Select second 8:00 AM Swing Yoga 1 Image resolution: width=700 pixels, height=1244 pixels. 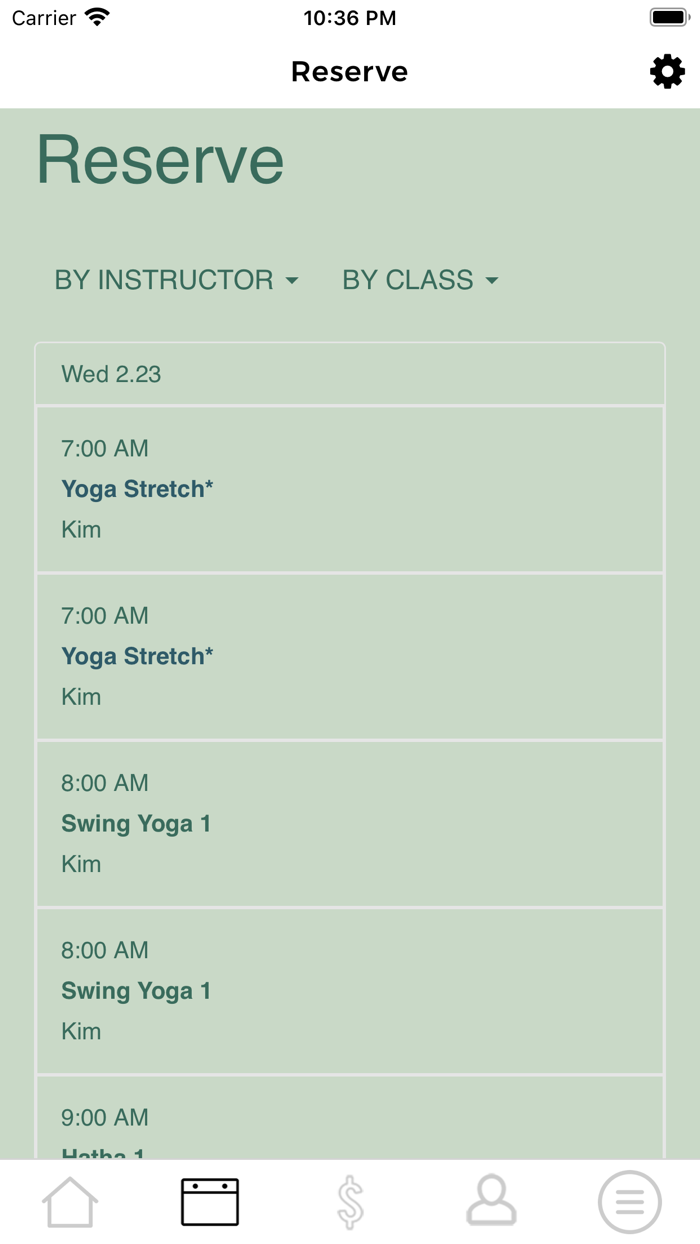(x=350, y=990)
